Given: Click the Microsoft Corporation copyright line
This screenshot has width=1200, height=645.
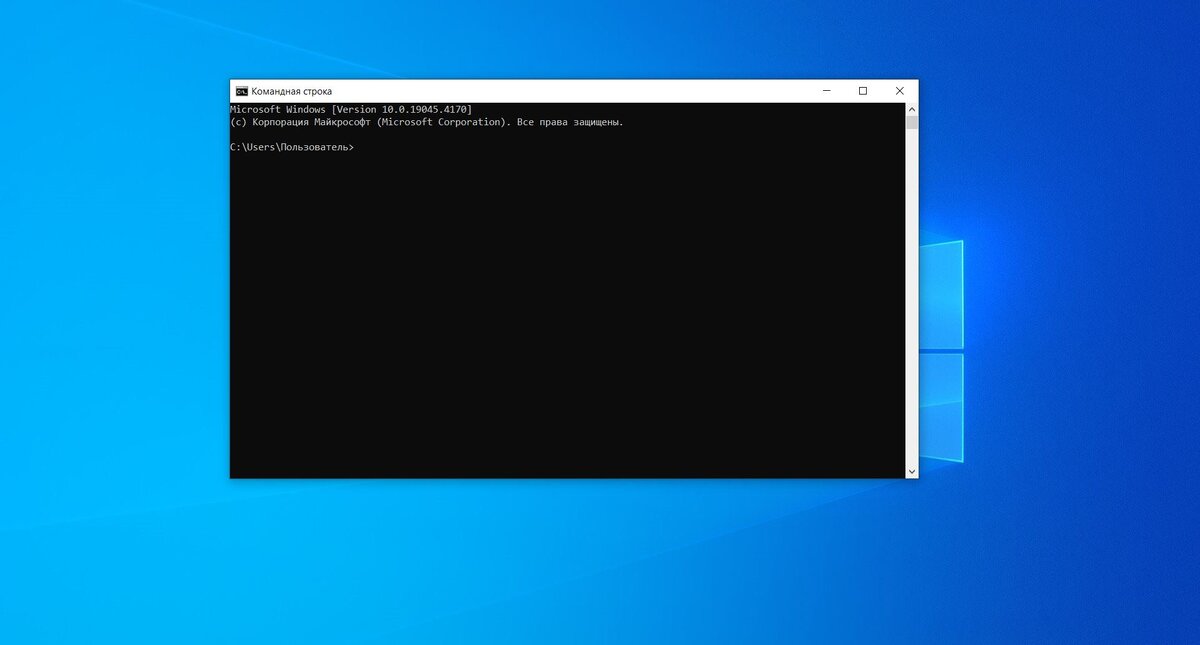Looking at the screenshot, I should click(x=427, y=122).
